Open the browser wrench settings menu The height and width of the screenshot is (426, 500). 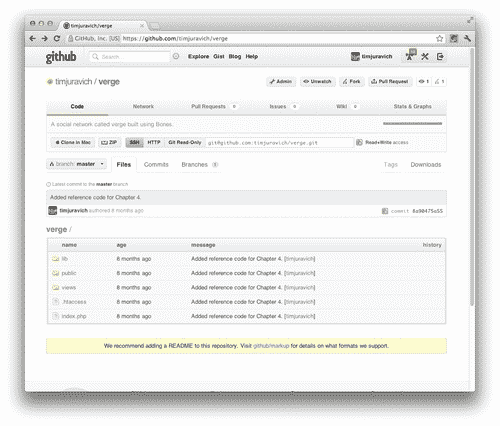coord(467,38)
